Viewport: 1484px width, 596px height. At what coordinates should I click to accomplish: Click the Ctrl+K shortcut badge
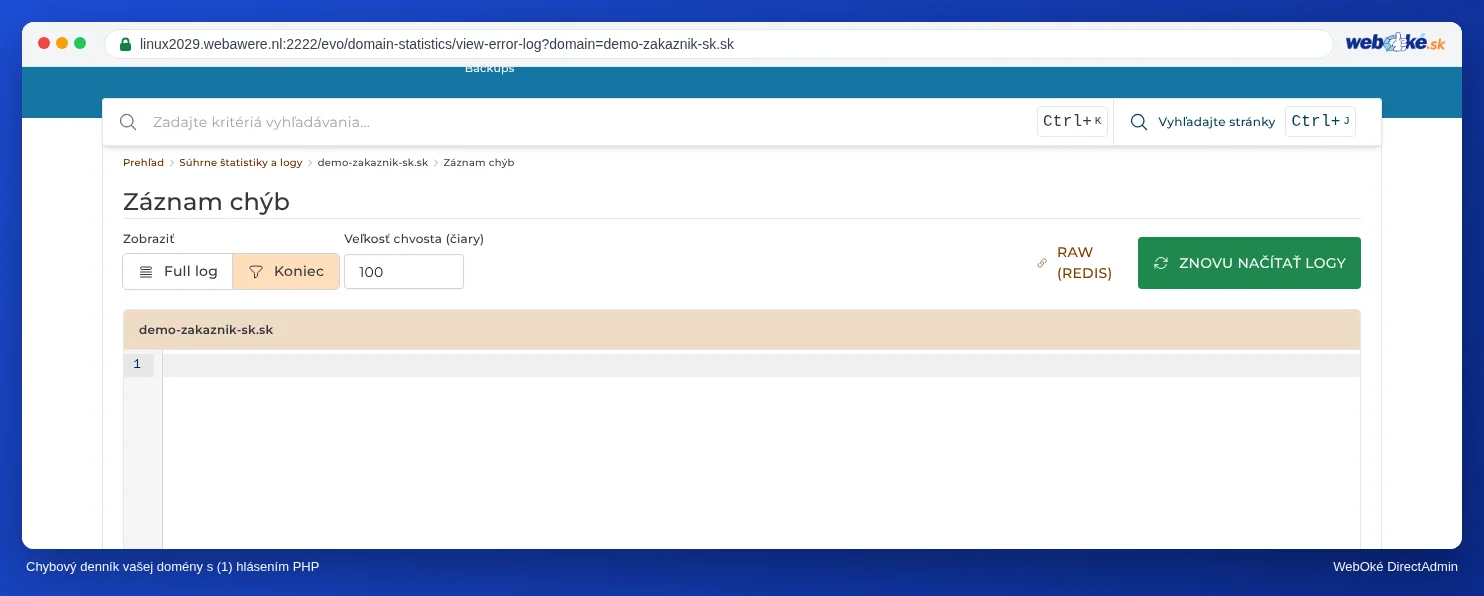click(x=1072, y=121)
